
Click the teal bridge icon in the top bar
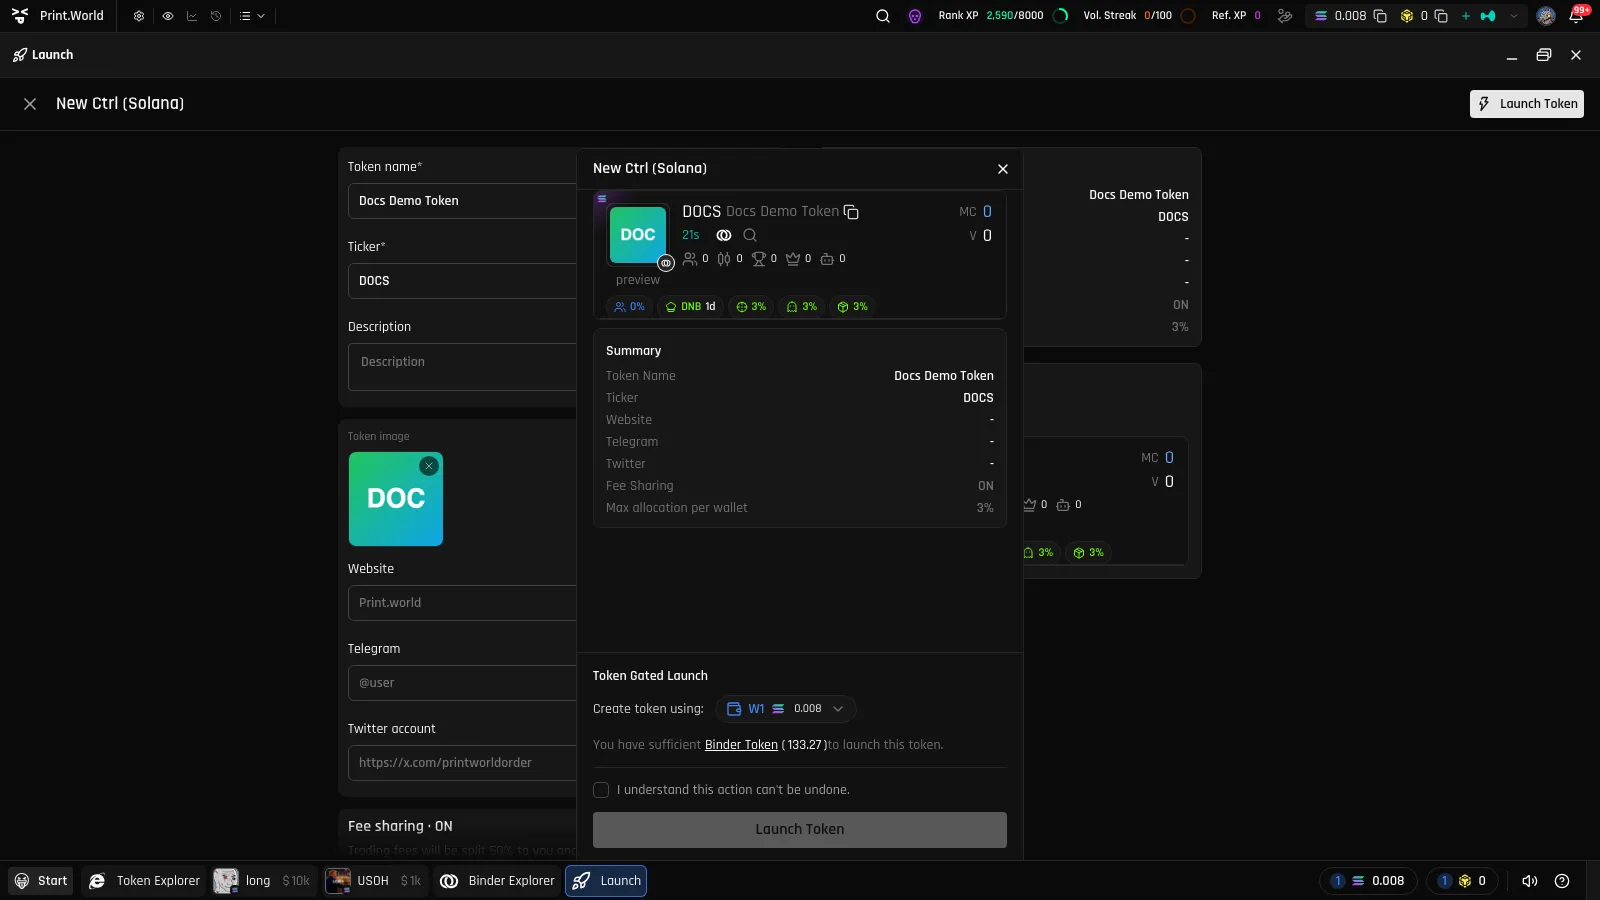tap(1488, 16)
